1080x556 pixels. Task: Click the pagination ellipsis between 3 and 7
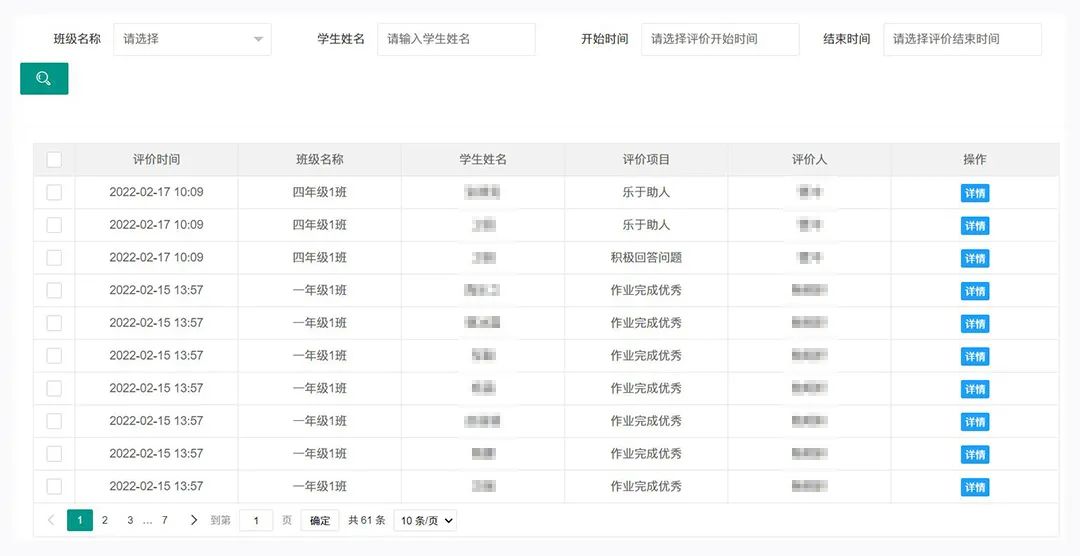147,521
